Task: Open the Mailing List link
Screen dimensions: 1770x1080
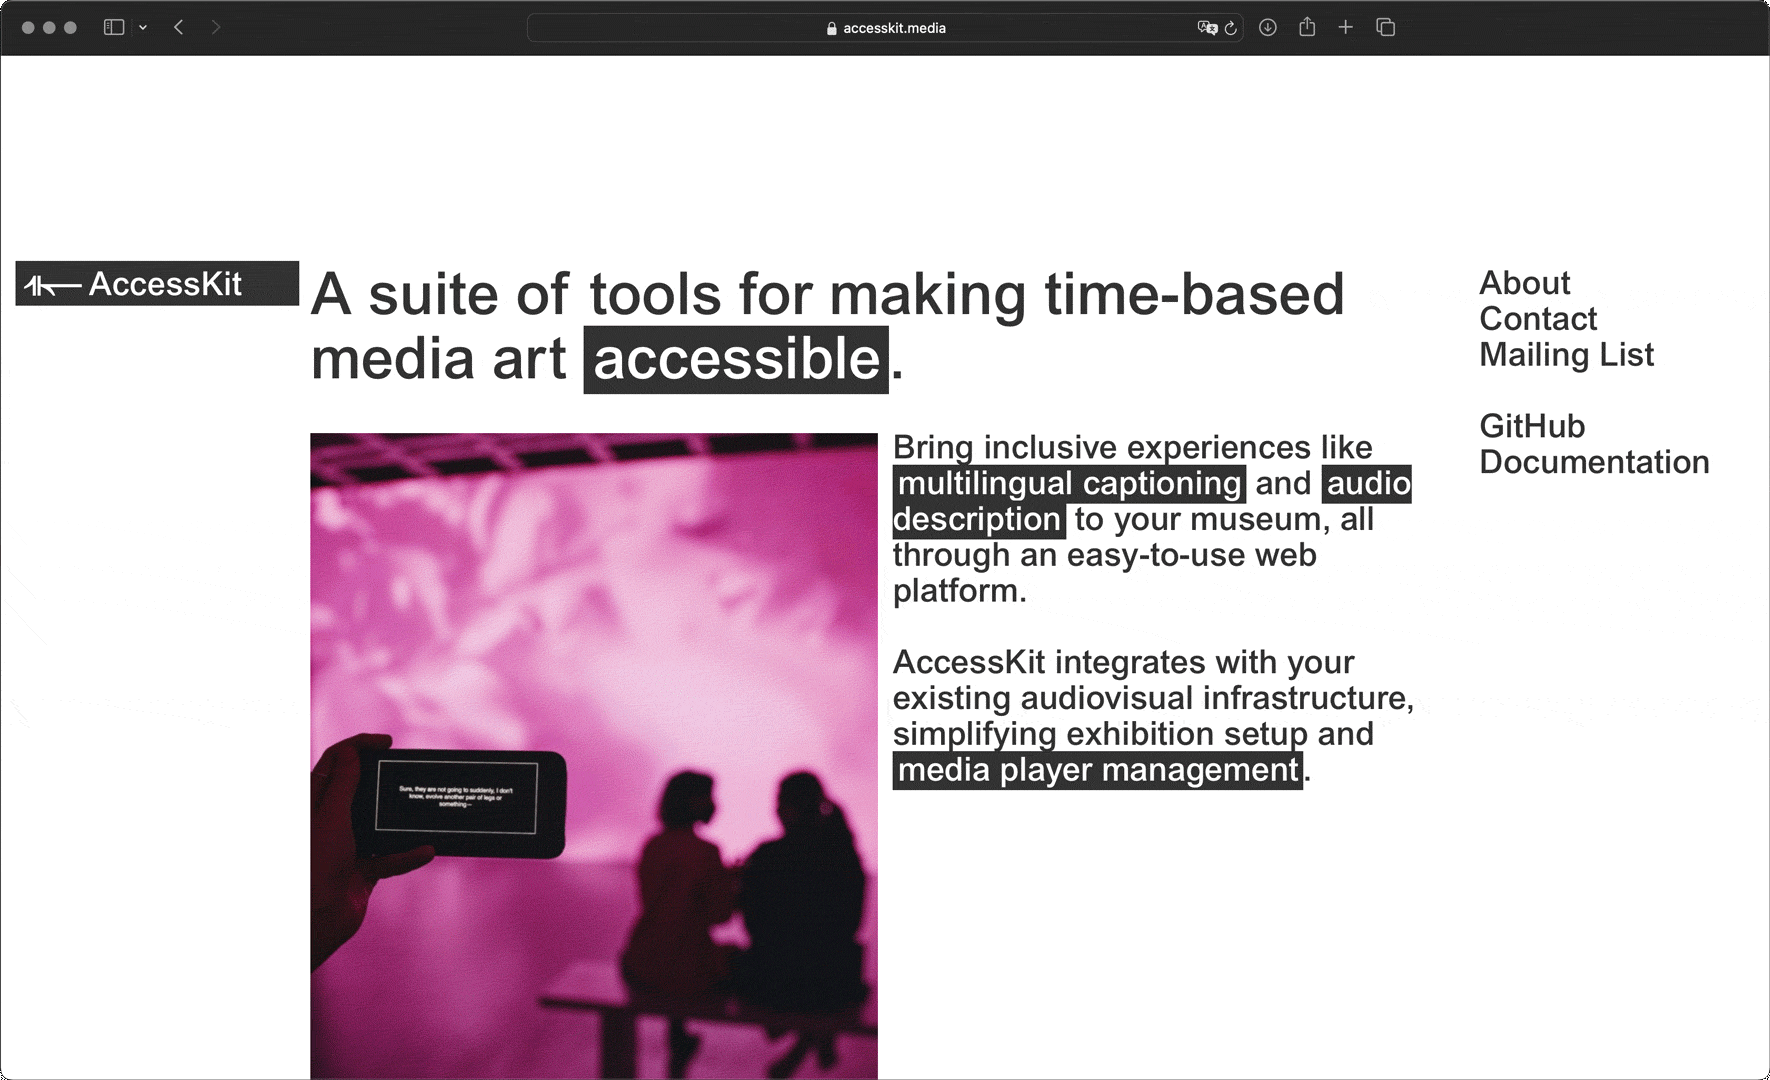Action: click(1566, 355)
